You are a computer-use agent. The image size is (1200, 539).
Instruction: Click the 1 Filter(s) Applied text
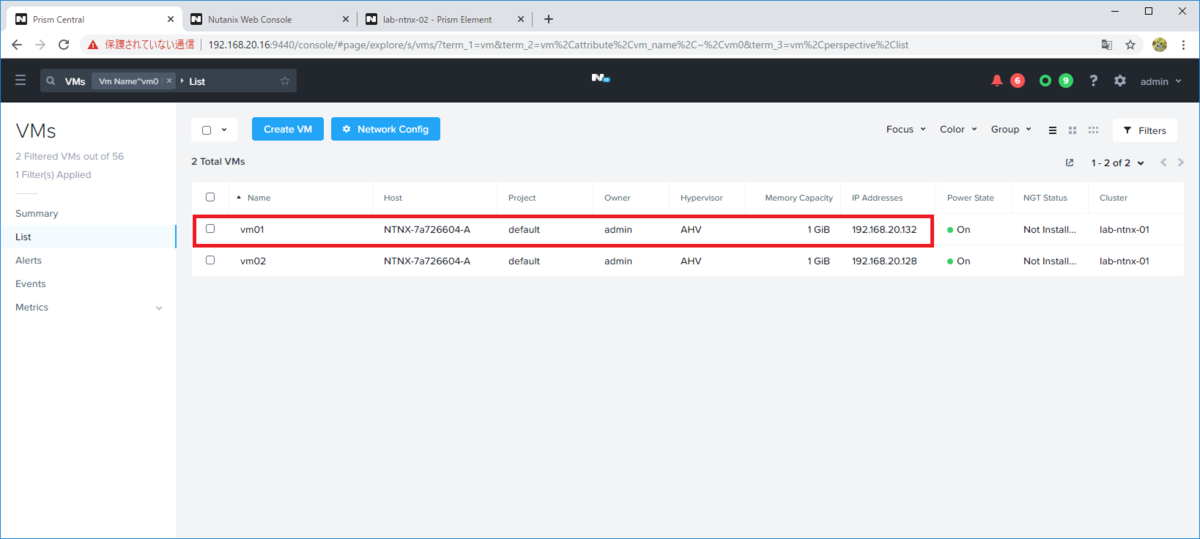pos(53,175)
